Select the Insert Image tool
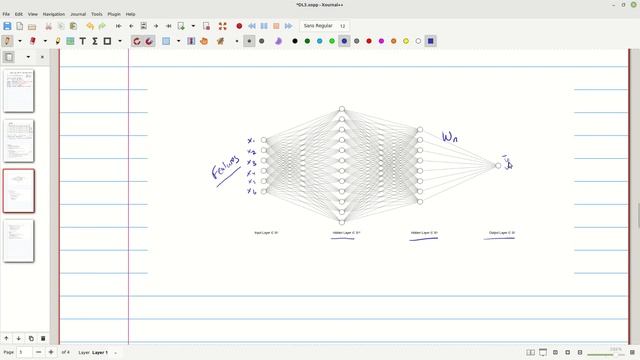640x360 pixels. tap(70, 41)
